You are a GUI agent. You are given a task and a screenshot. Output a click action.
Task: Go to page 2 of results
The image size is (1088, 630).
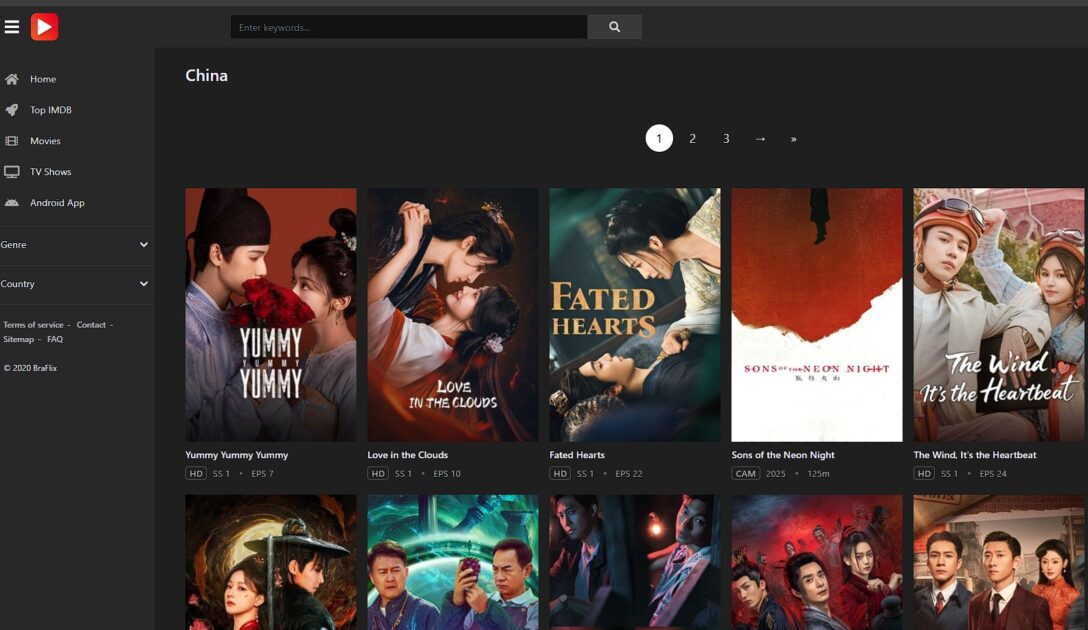pyautogui.click(x=692, y=139)
